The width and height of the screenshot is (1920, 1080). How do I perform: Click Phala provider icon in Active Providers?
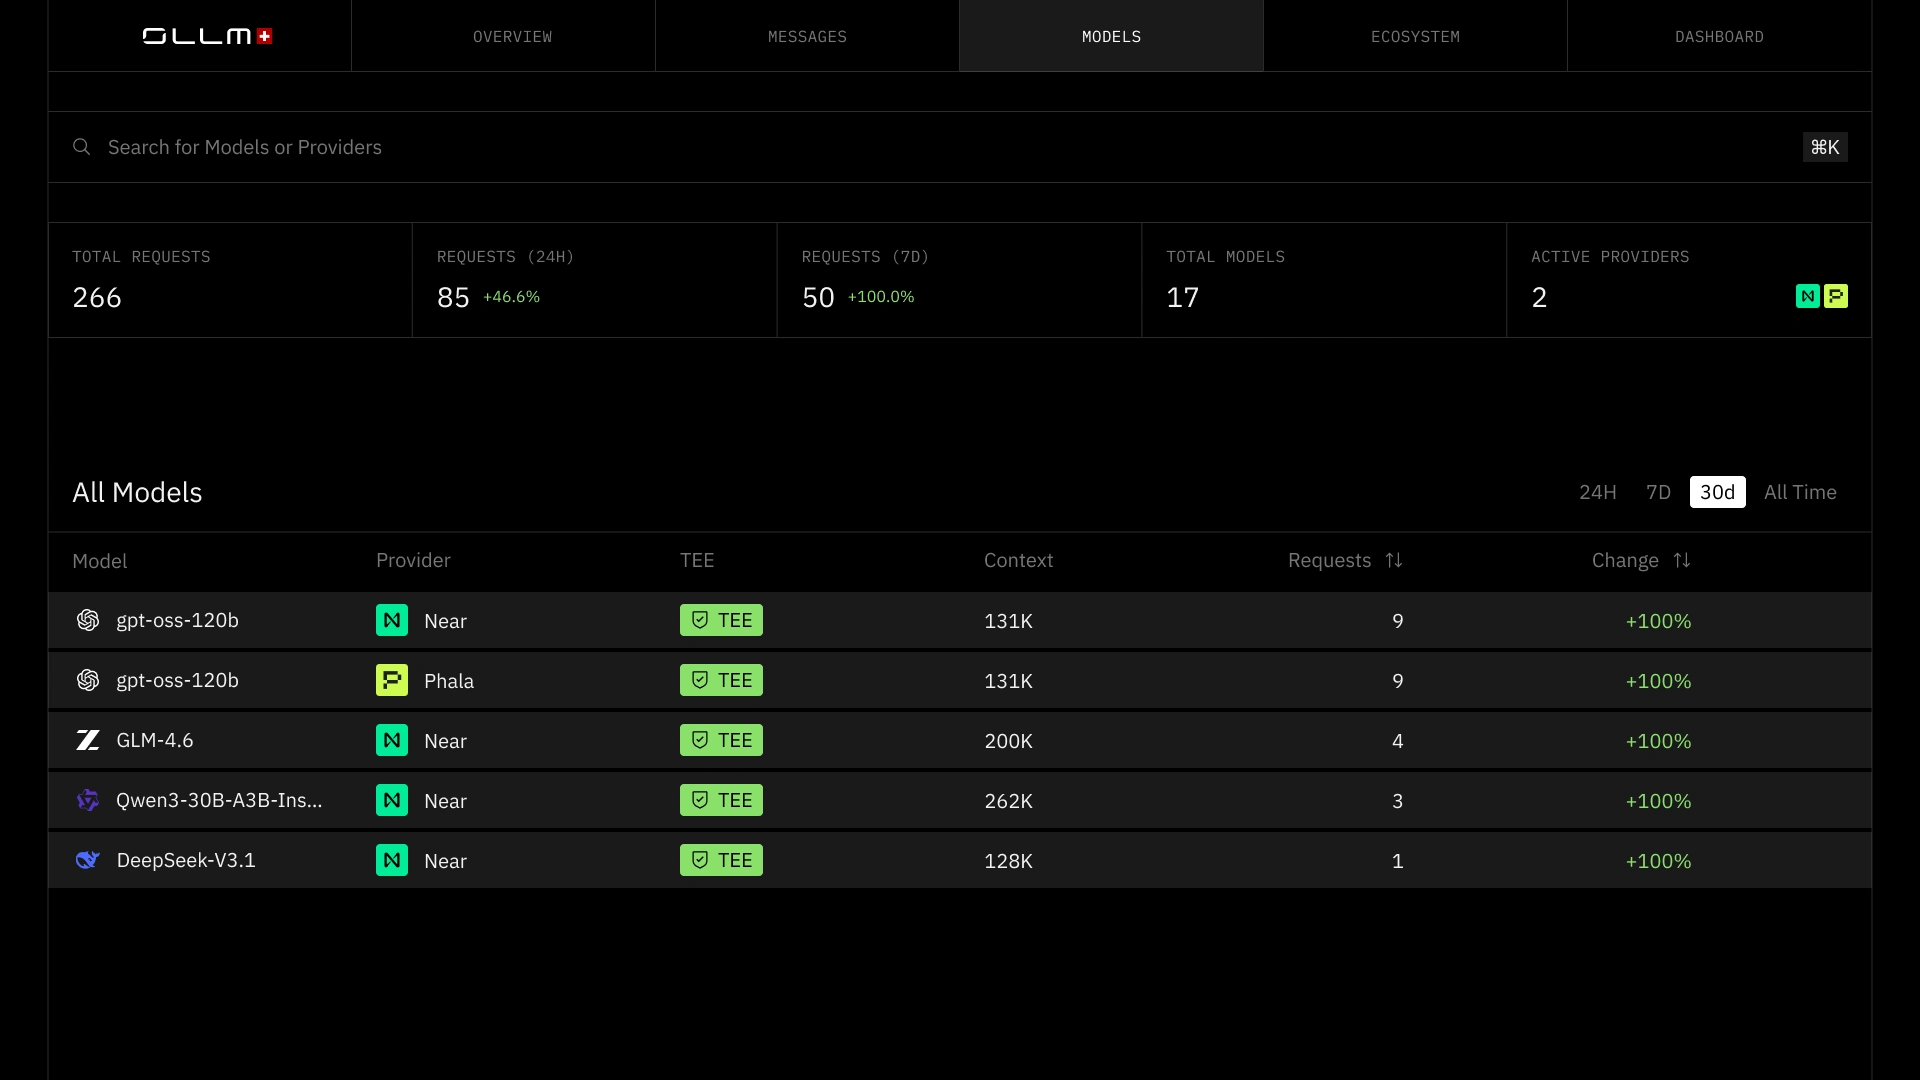[x=1836, y=296]
